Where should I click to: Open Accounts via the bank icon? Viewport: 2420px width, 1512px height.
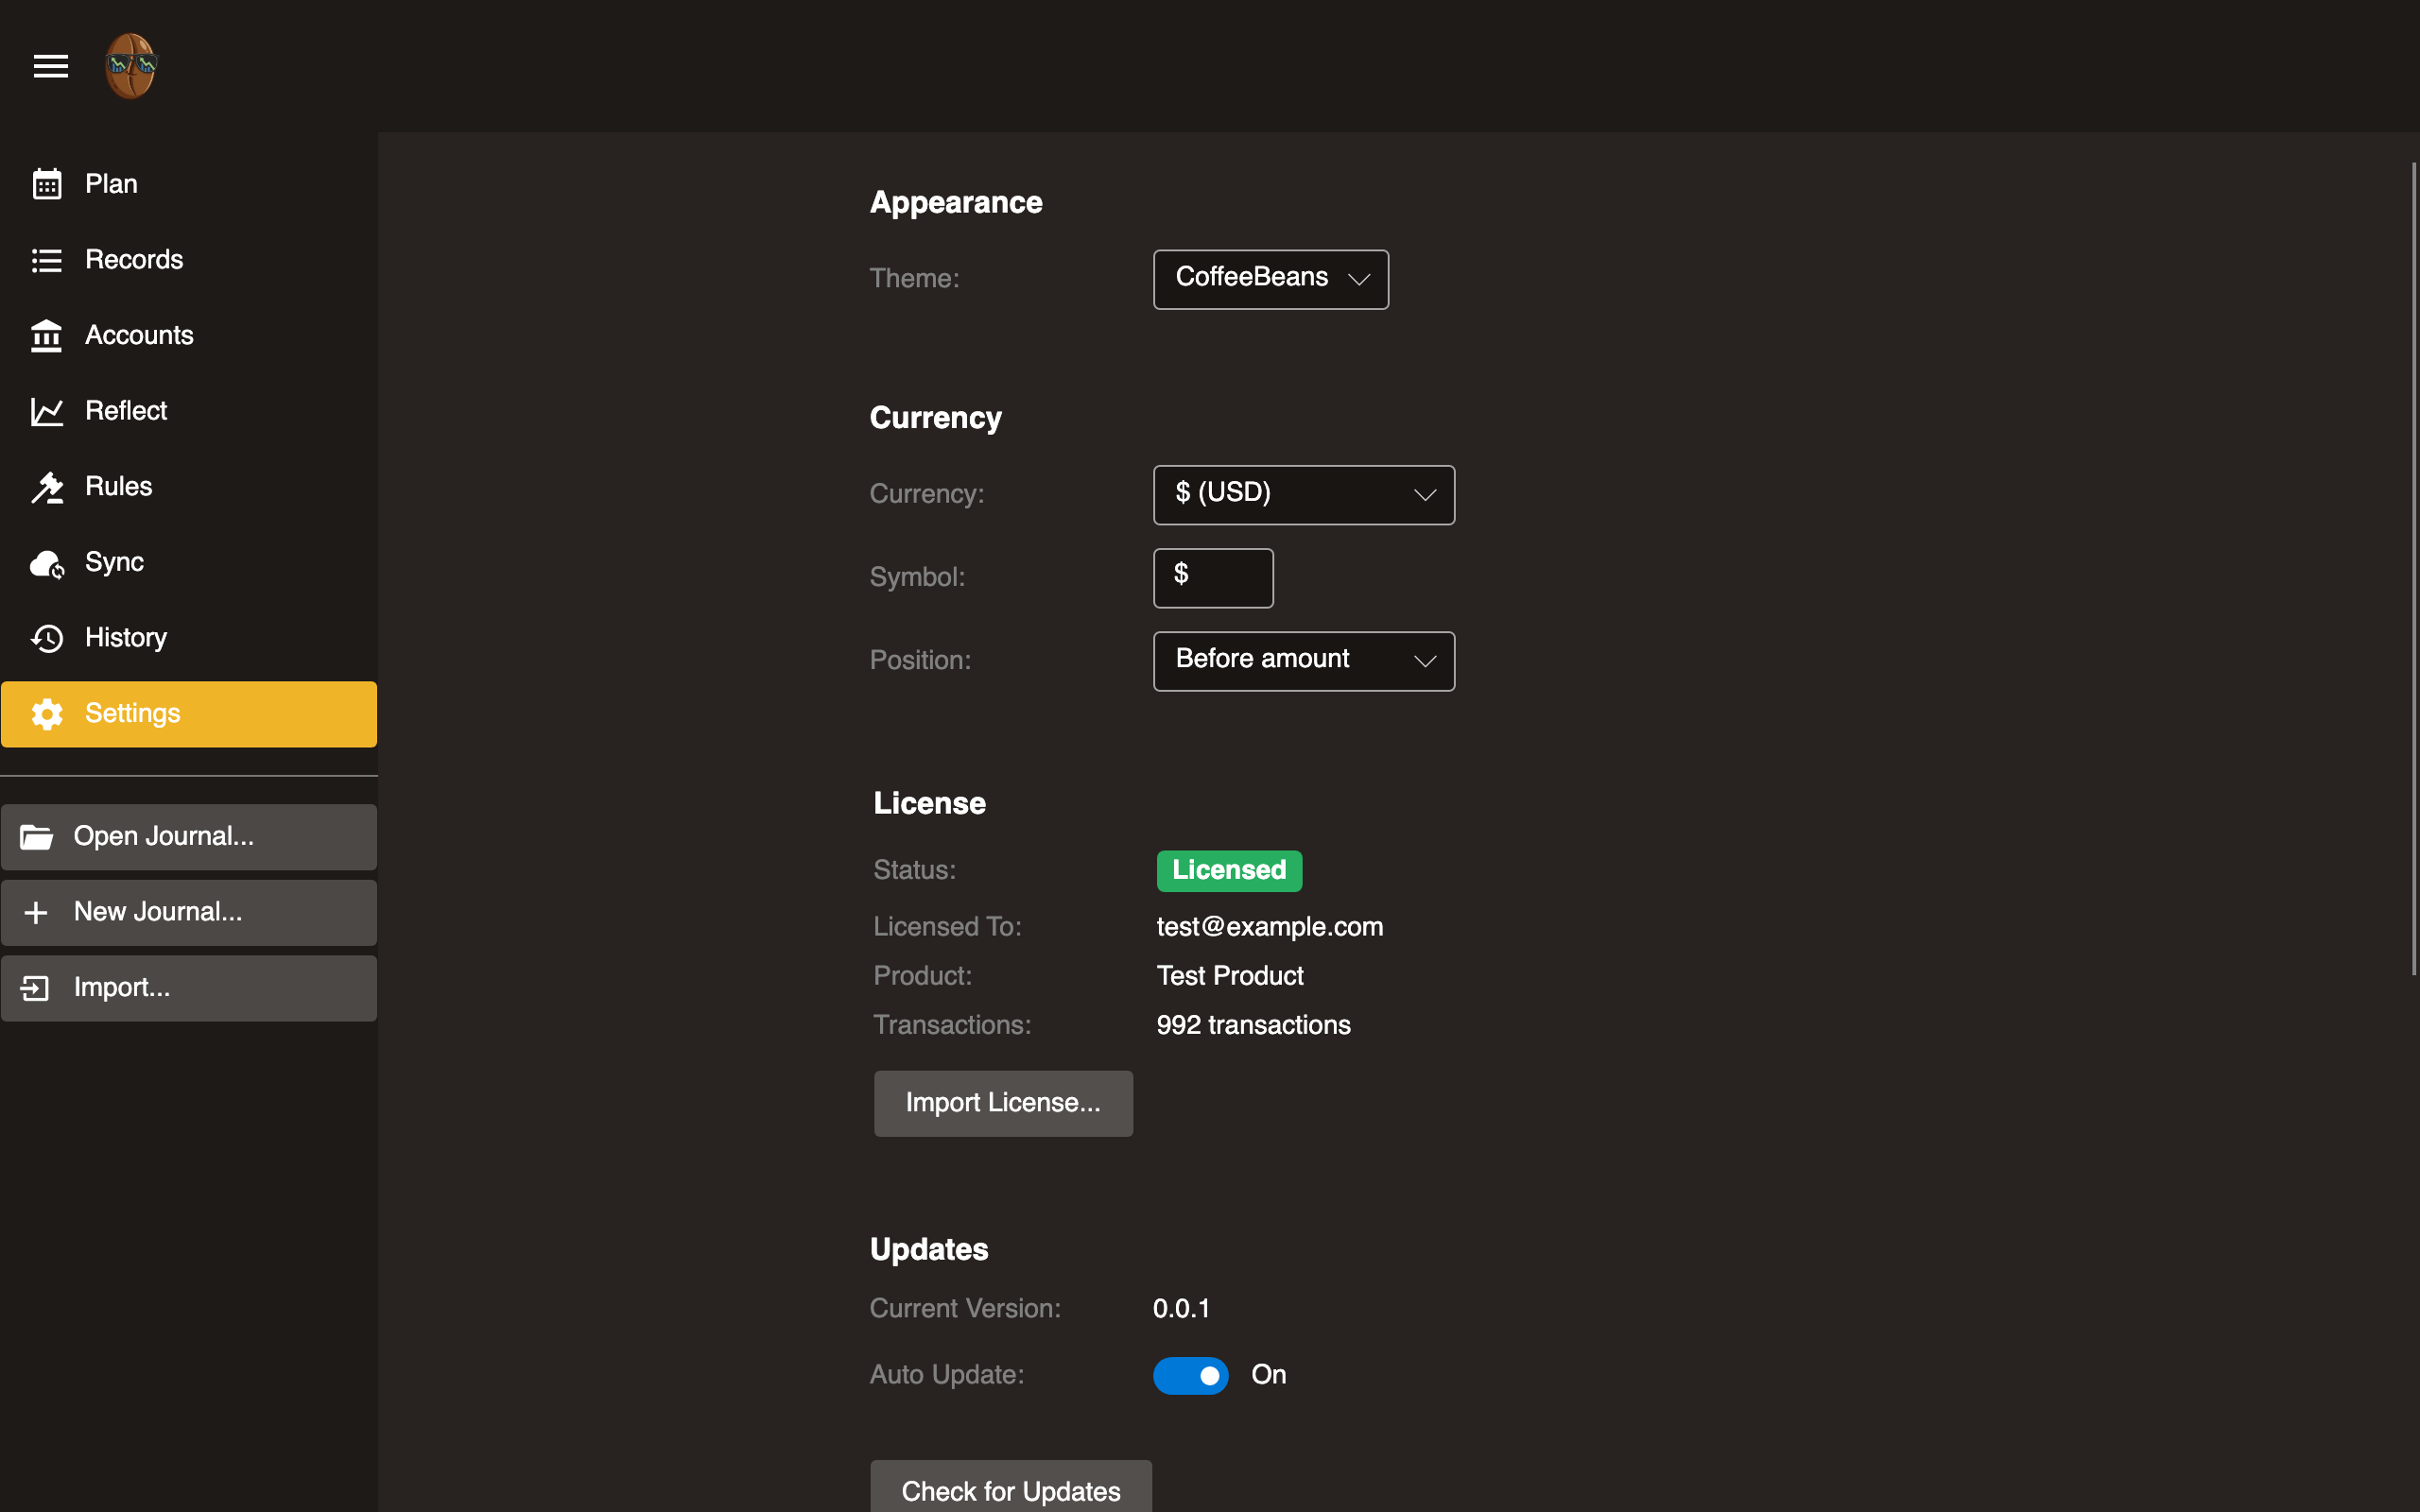tap(47, 336)
